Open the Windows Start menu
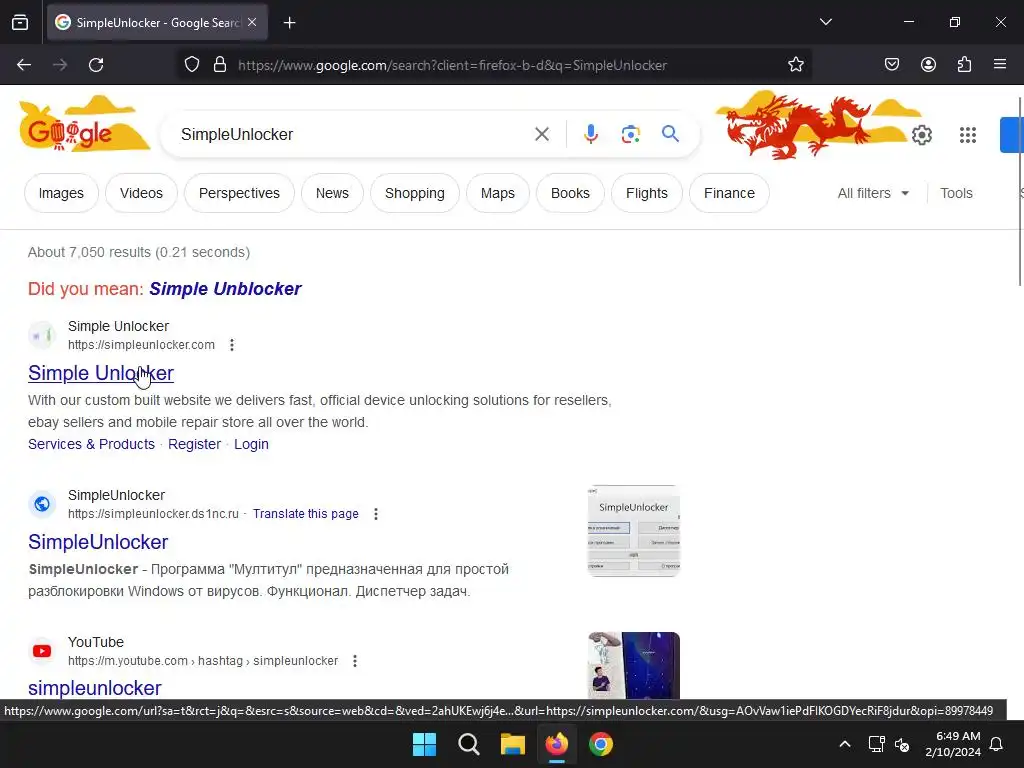Viewport: 1024px width, 768px height. [424, 744]
